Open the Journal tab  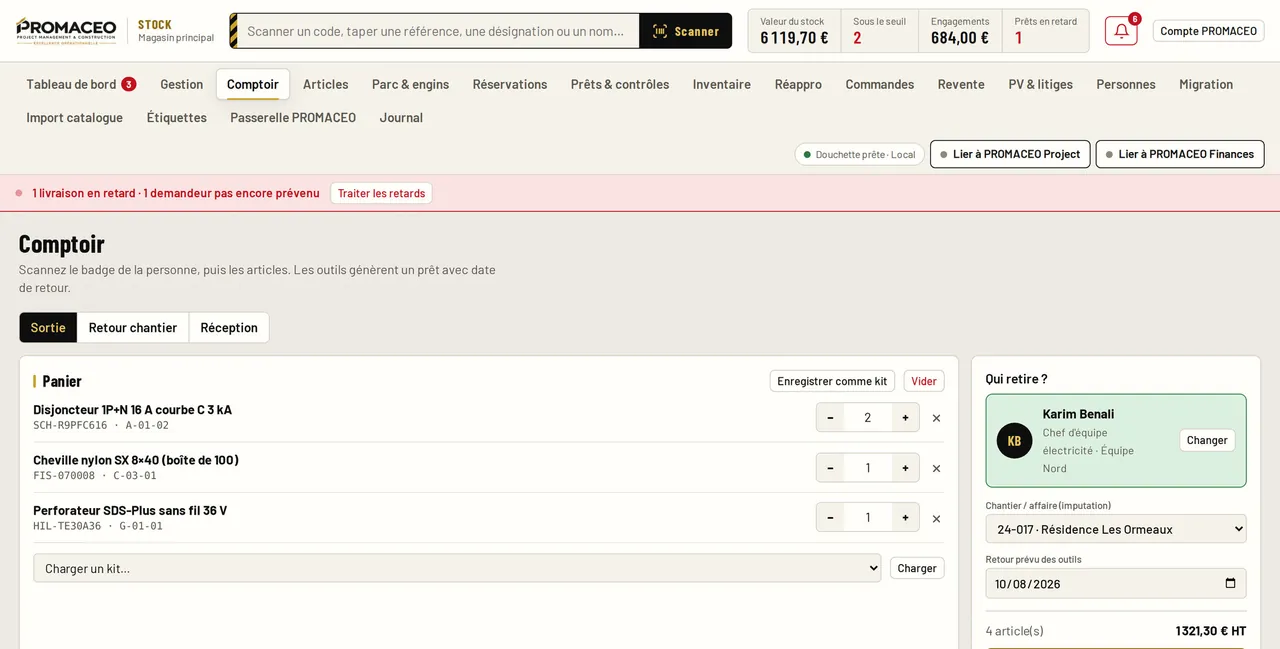pyautogui.click(x=401, y=117)
